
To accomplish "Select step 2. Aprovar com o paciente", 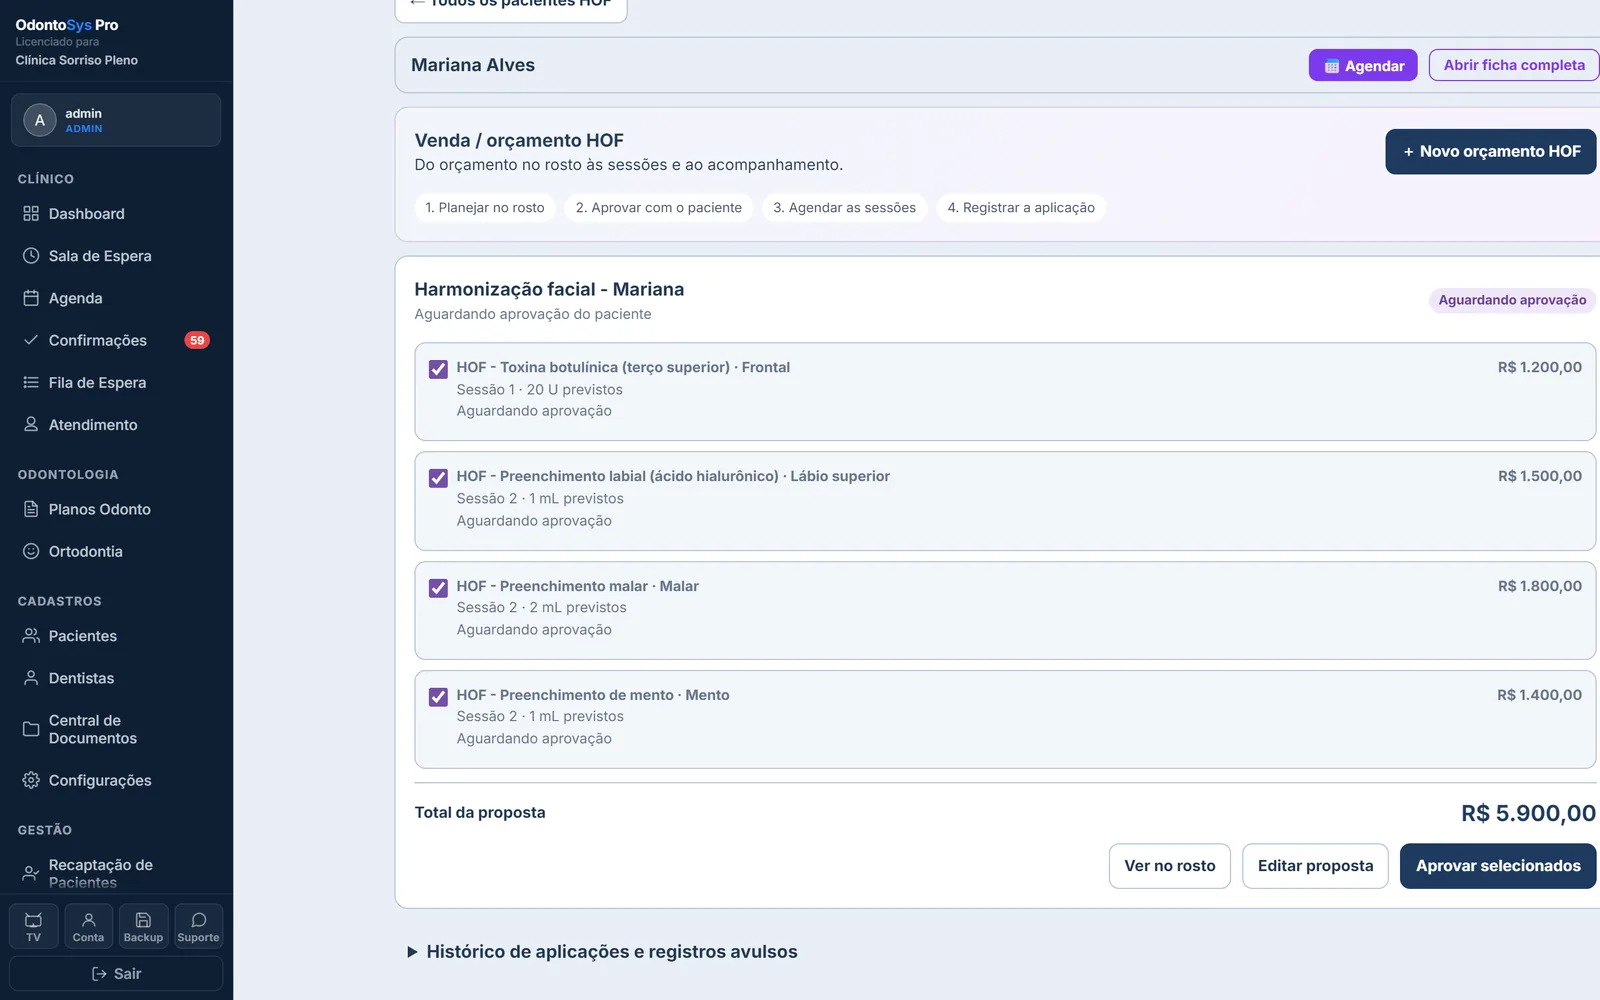I will pyautogui.click(x=659, y=208).
